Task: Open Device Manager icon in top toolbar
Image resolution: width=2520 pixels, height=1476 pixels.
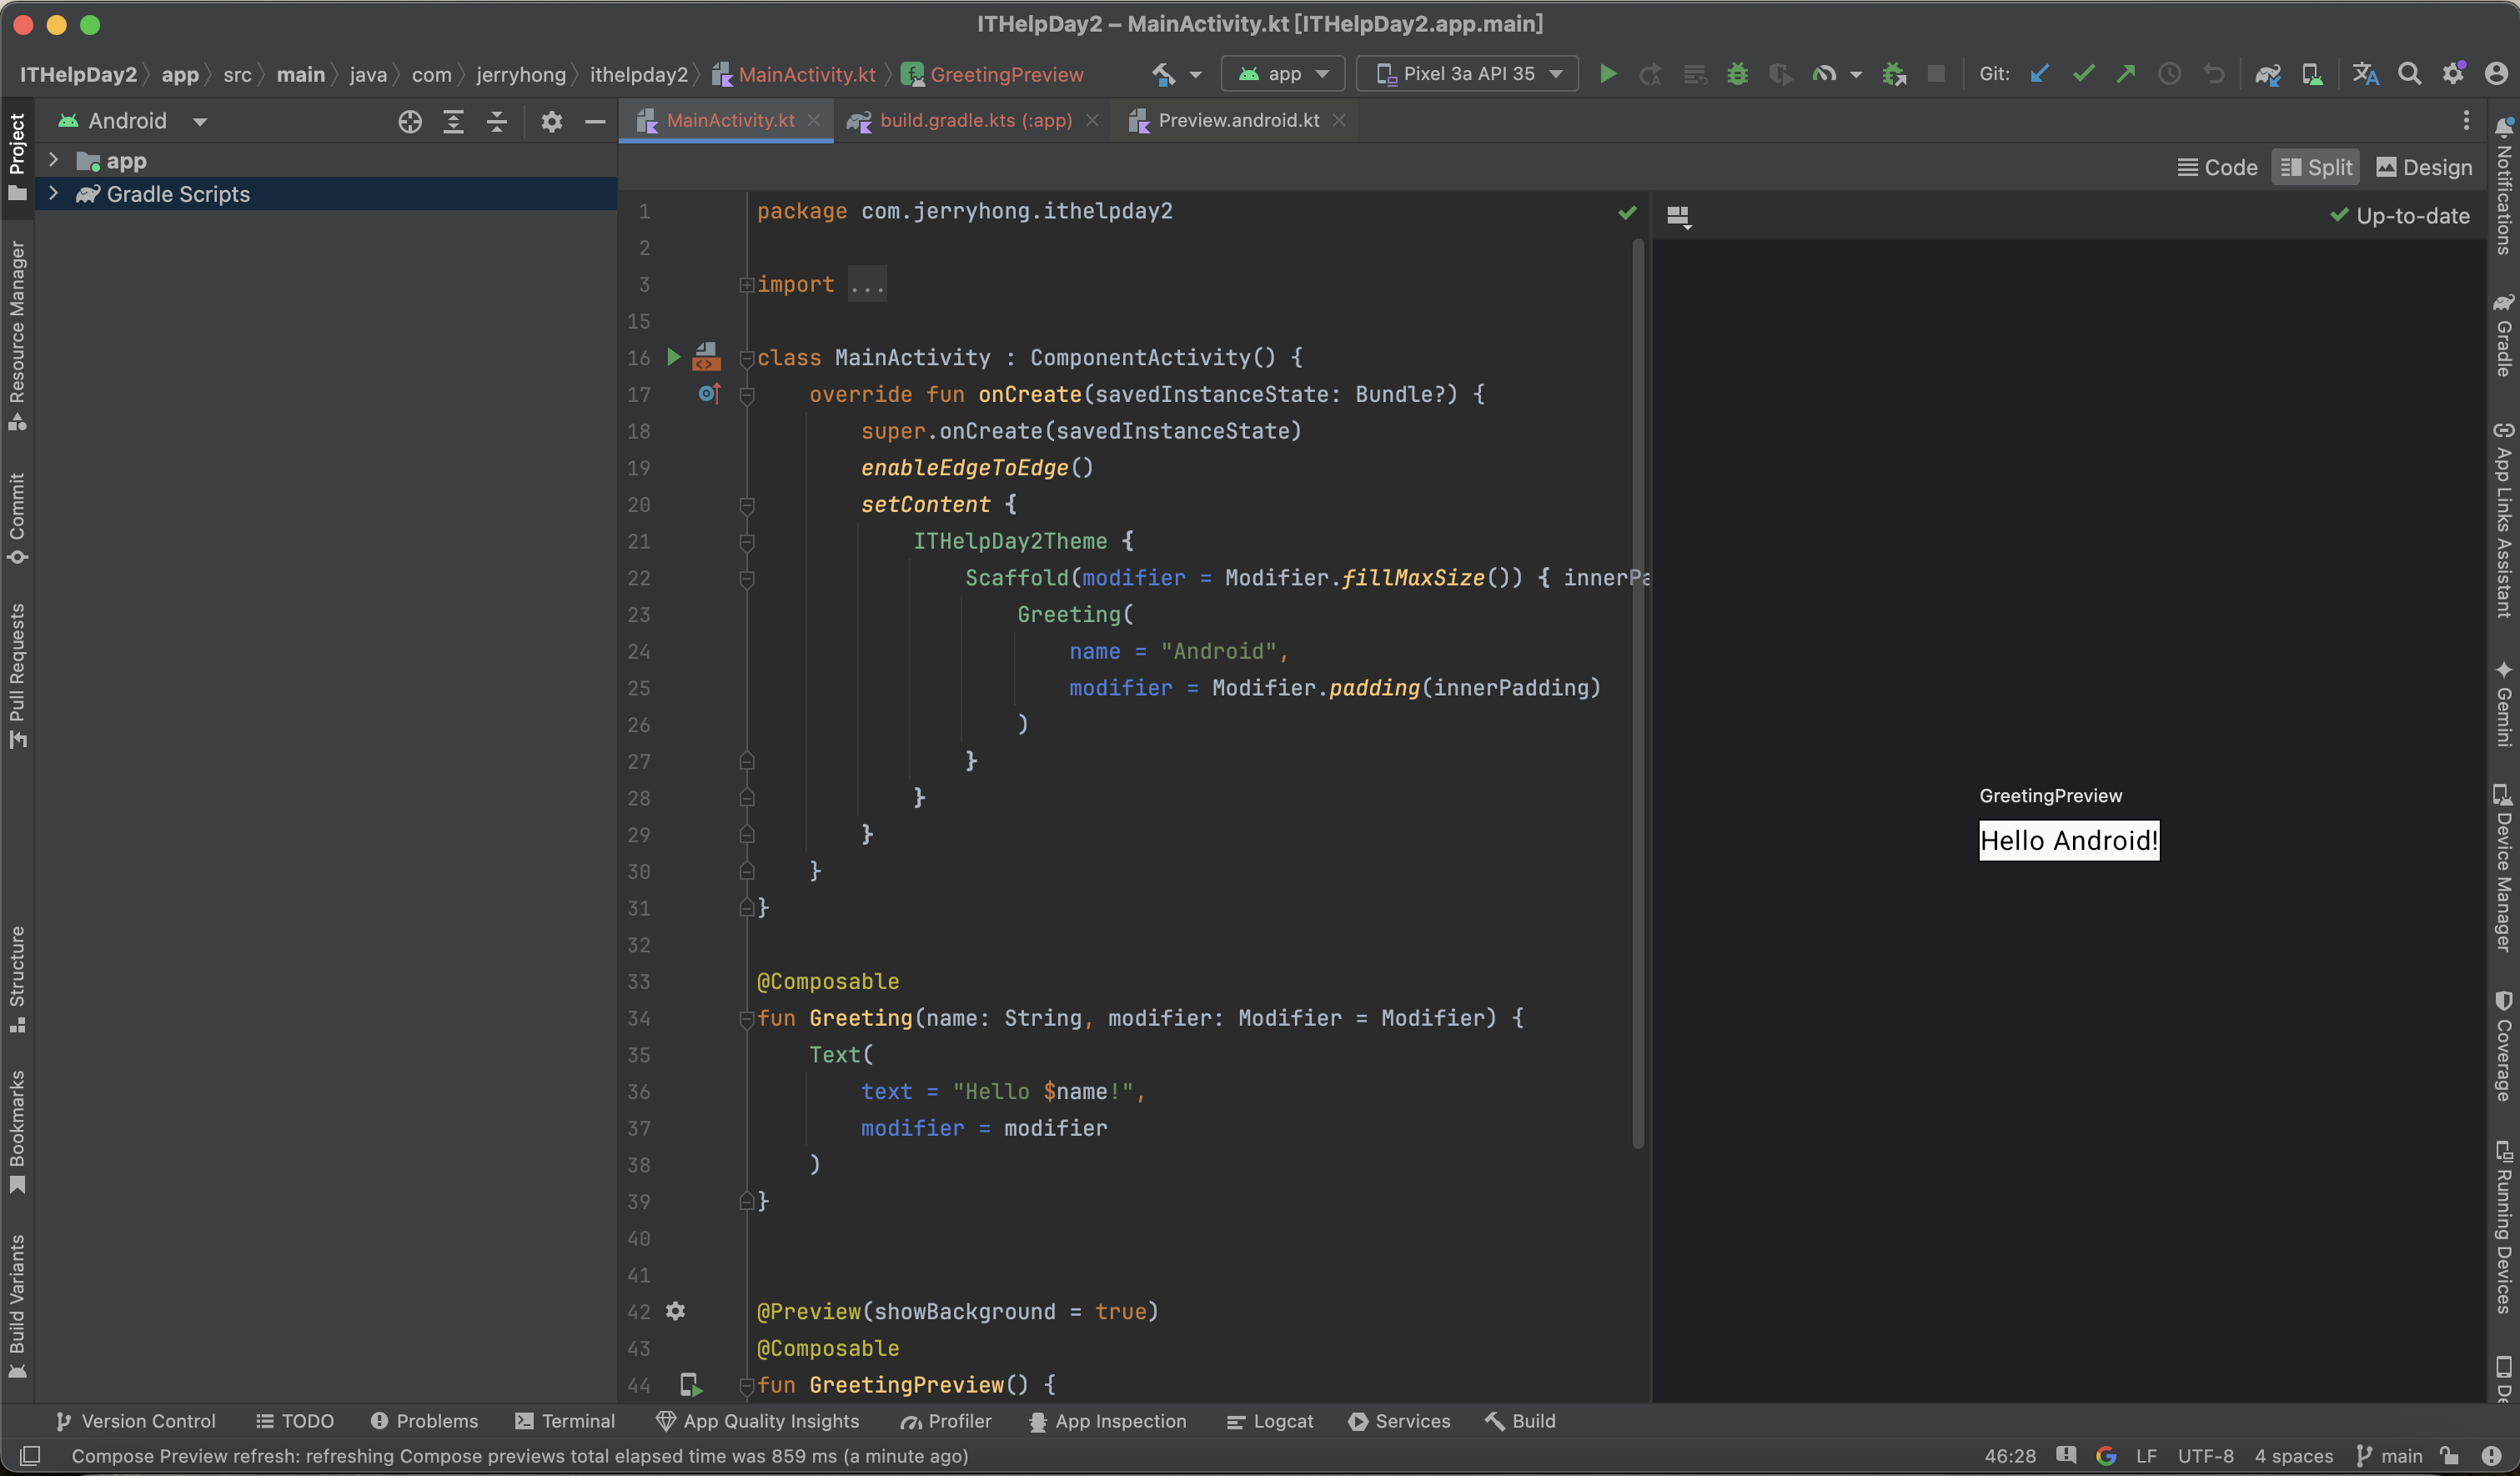Action: point(2312,74)
